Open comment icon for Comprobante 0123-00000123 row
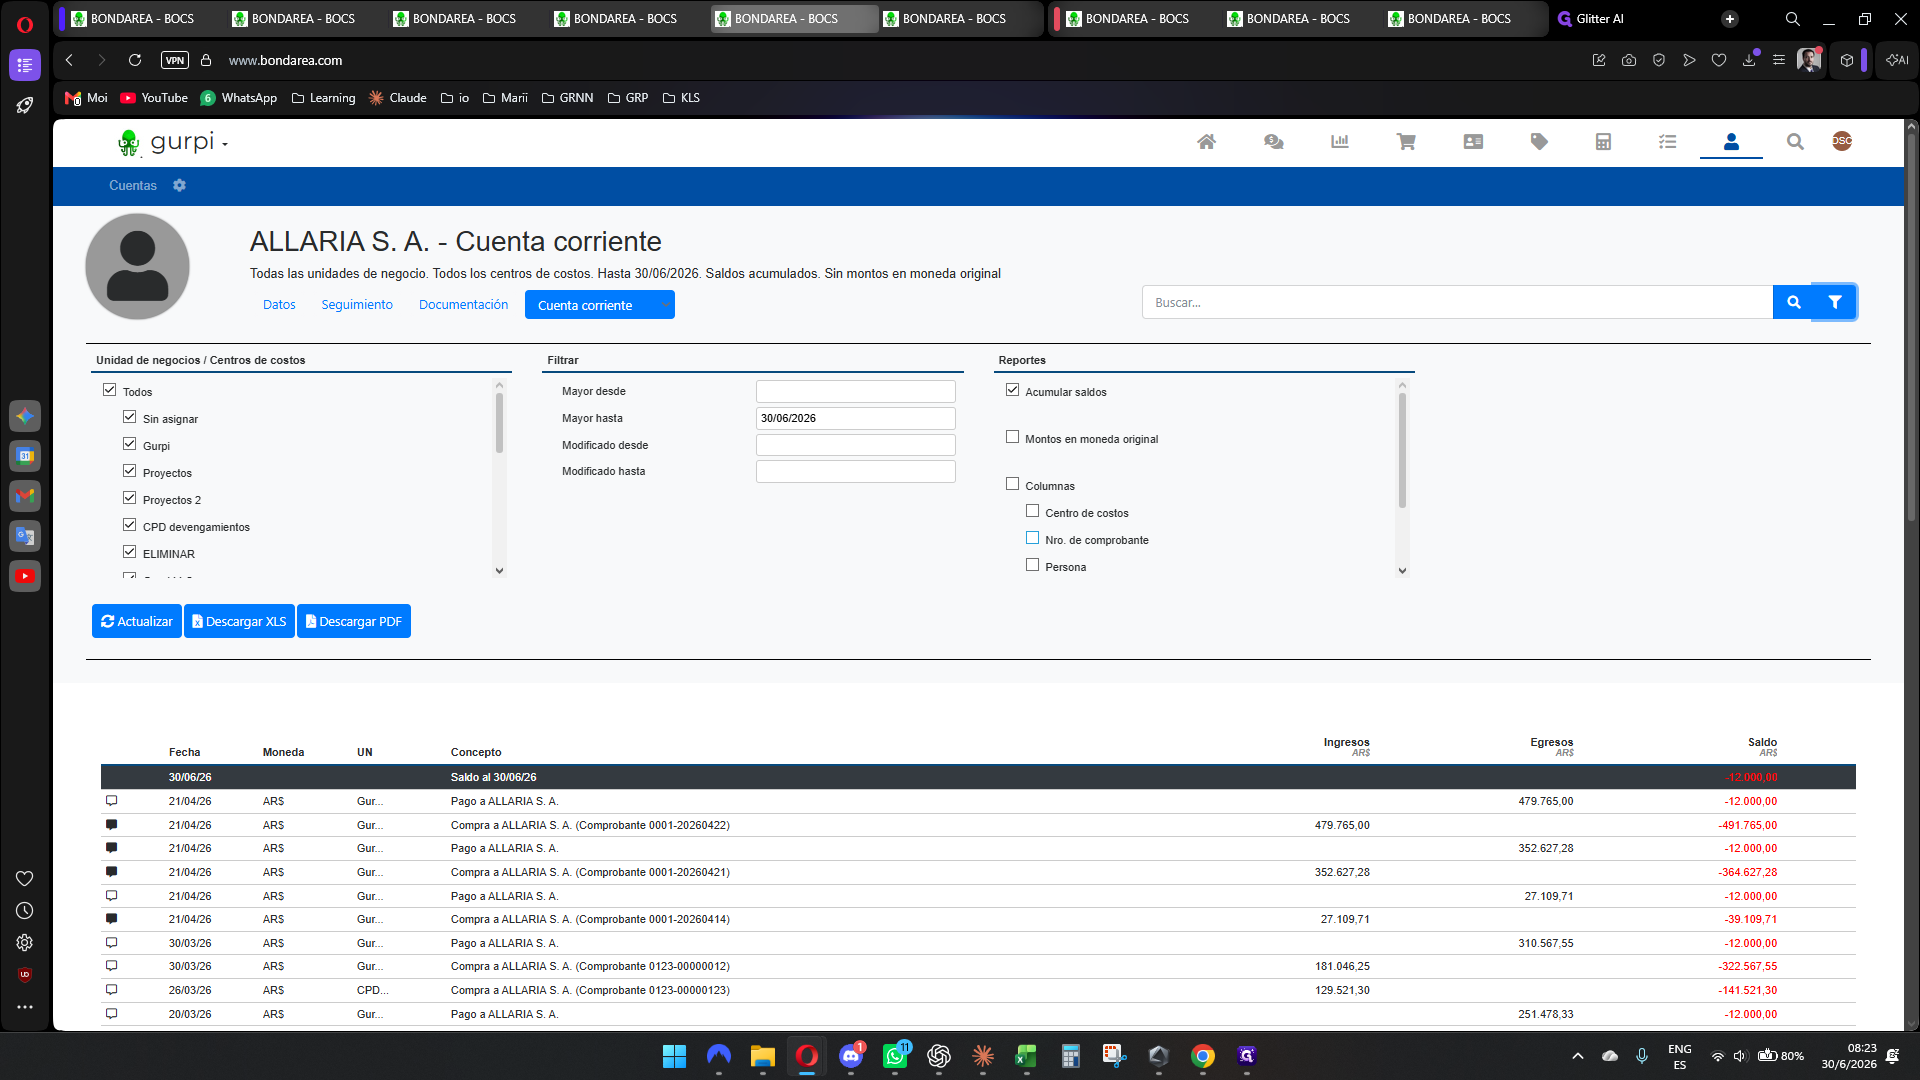 tap(111, 990)
